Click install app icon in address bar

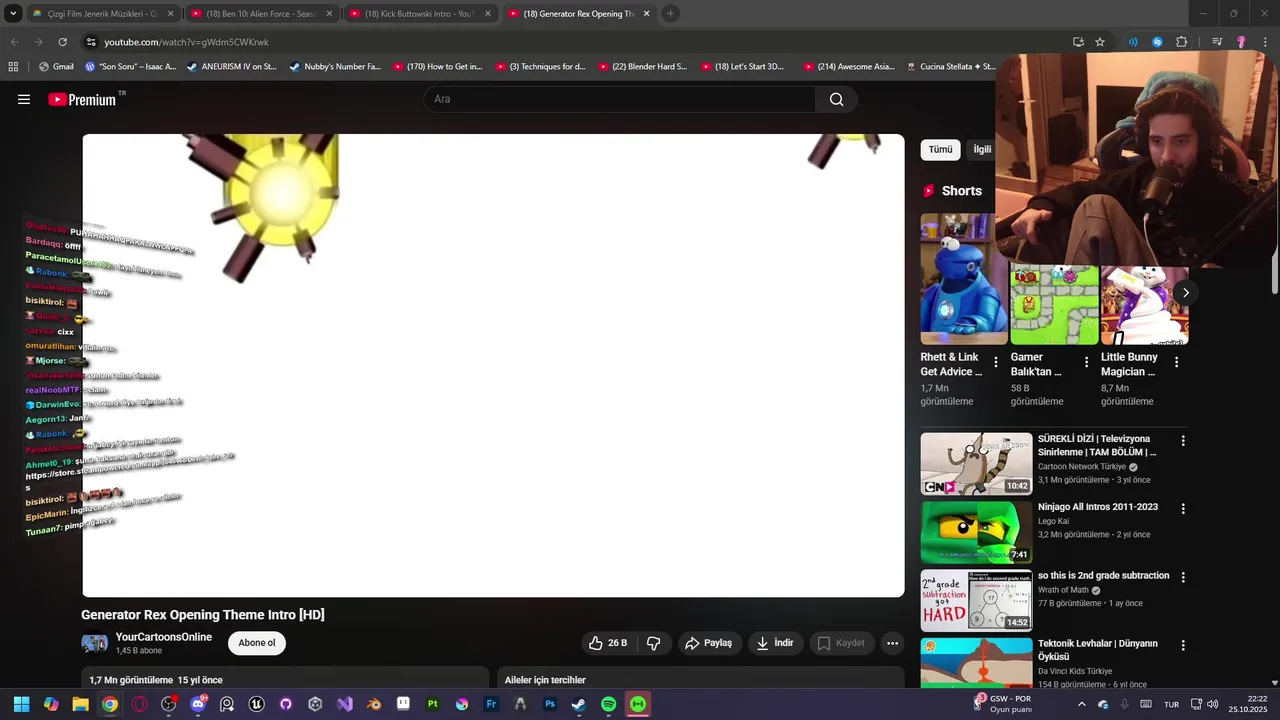(1078, 42)
